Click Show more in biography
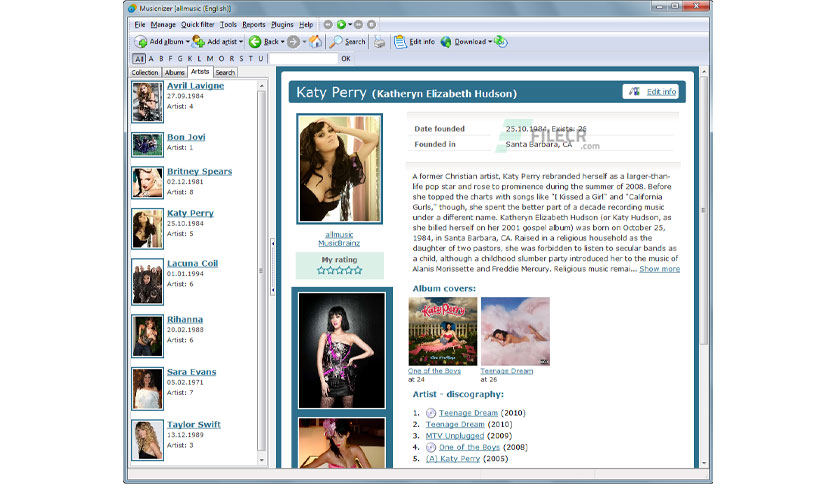Screen dimensions: 836x484 [x=660, y=269]
